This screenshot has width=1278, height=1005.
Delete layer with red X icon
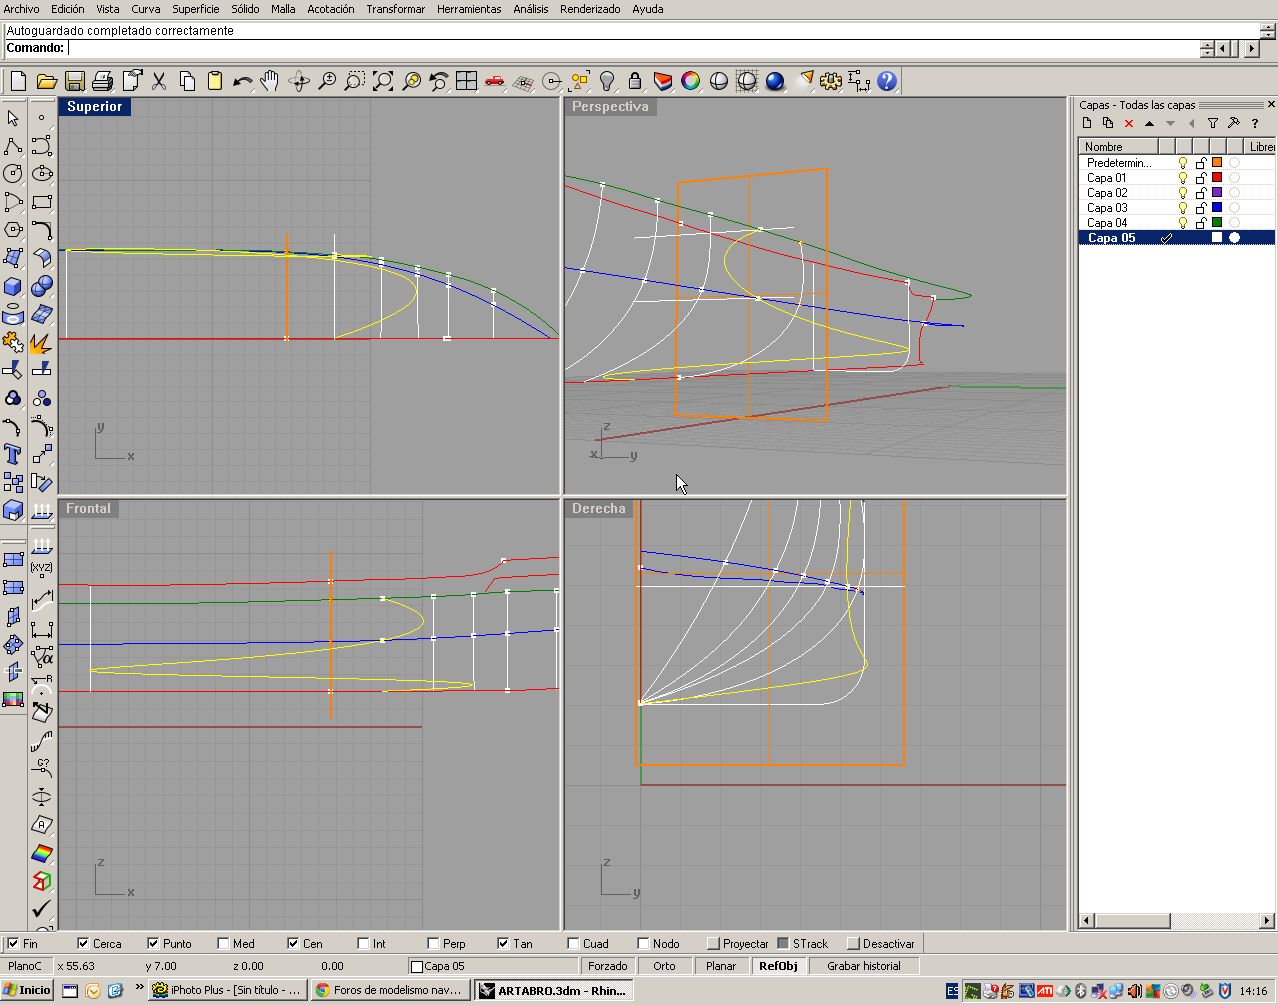coord(1129,123)
